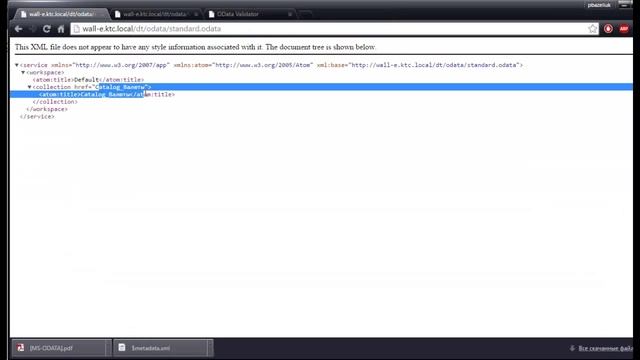
Task: Switch to the second wall-e.ktc.local tab
Action: [154, 14]
